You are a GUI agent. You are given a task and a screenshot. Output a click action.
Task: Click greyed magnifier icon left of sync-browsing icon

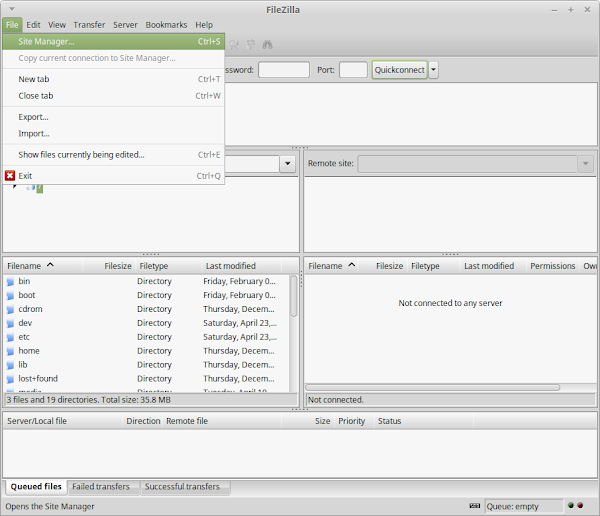[233, 45]
